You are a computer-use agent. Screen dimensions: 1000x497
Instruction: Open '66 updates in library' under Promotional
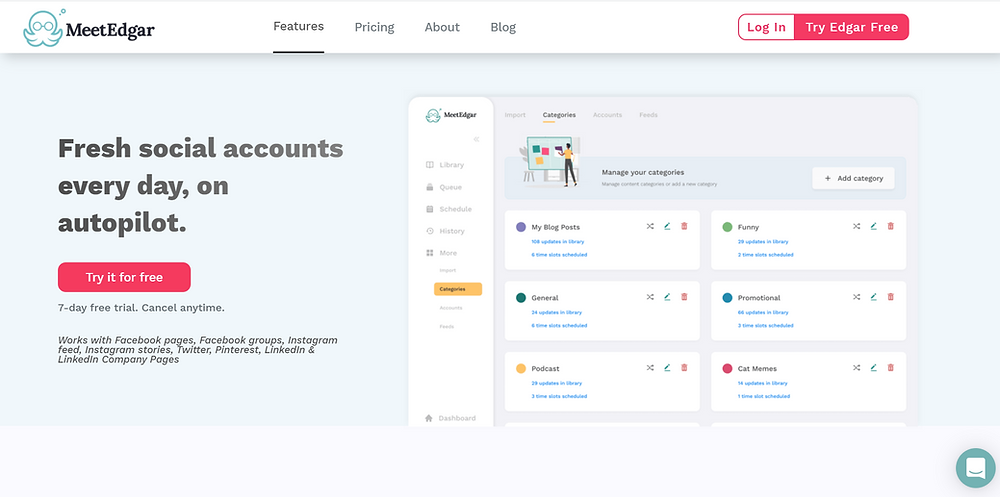coord(763,313)
